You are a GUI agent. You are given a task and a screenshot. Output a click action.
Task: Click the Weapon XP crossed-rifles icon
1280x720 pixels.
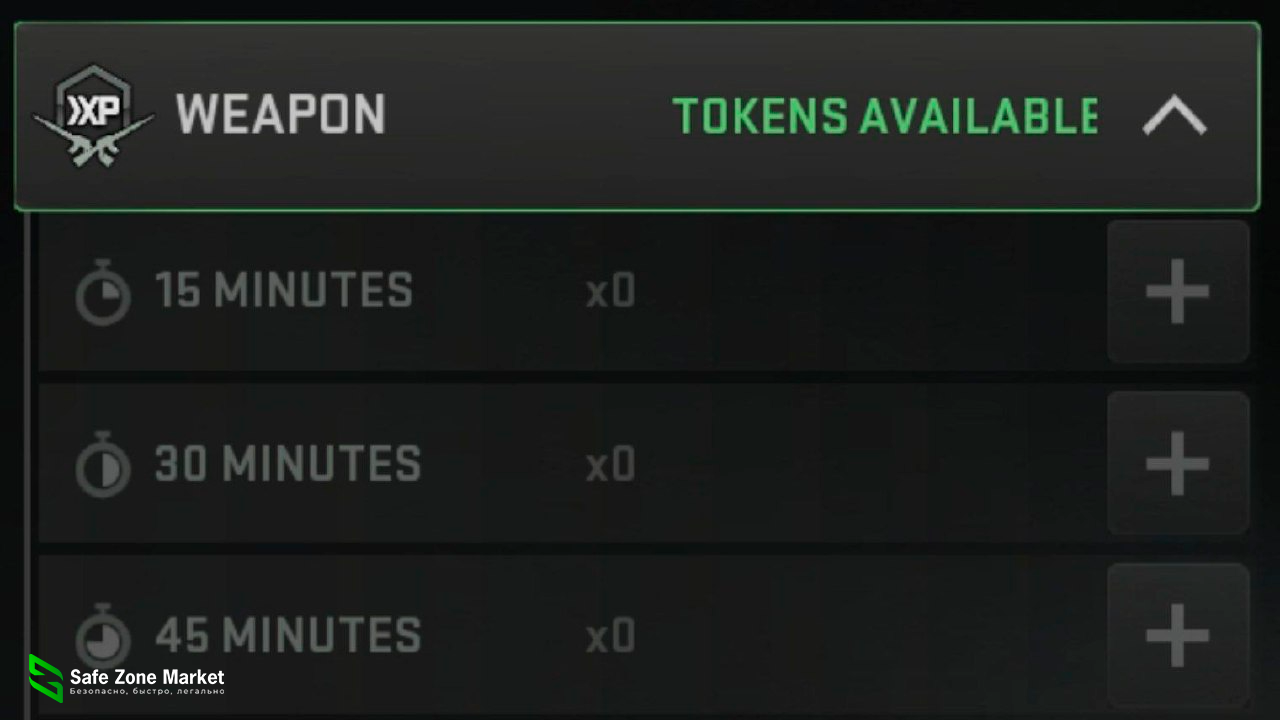(93, 116)
